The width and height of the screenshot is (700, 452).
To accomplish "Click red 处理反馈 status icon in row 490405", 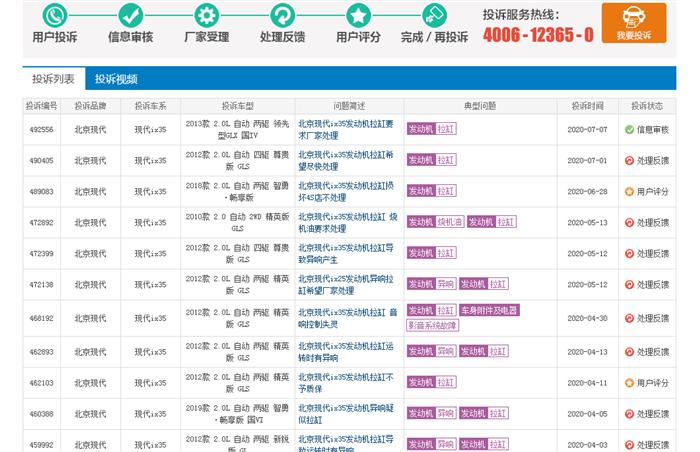I will point(629,160).
